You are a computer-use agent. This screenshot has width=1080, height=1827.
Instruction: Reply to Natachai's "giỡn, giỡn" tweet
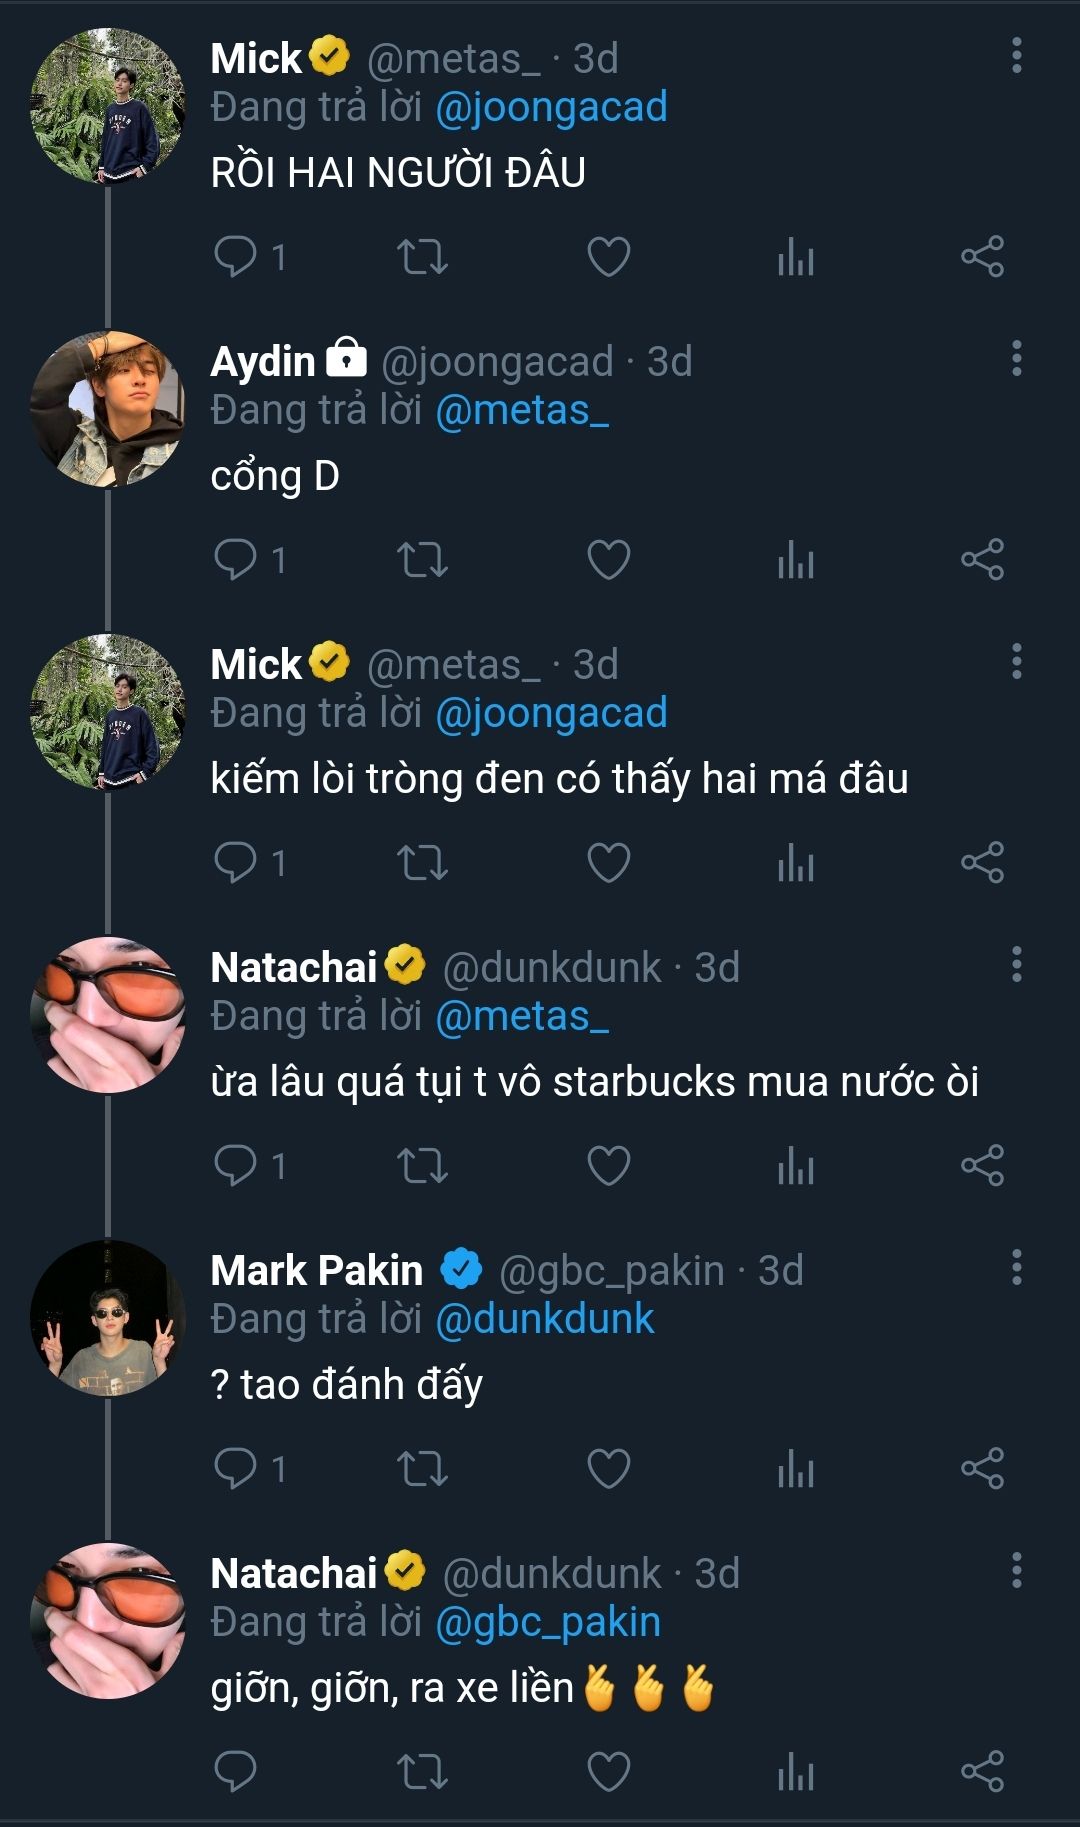click(x=236, y=1772)
